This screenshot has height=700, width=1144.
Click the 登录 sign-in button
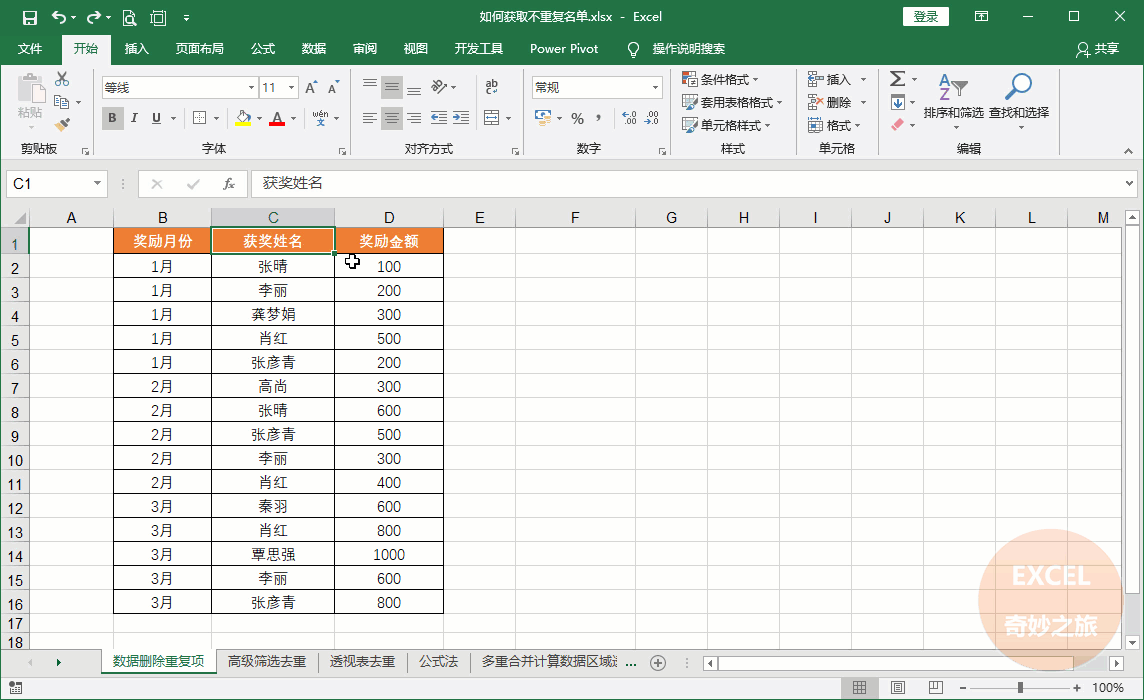[x=926, y=17]
